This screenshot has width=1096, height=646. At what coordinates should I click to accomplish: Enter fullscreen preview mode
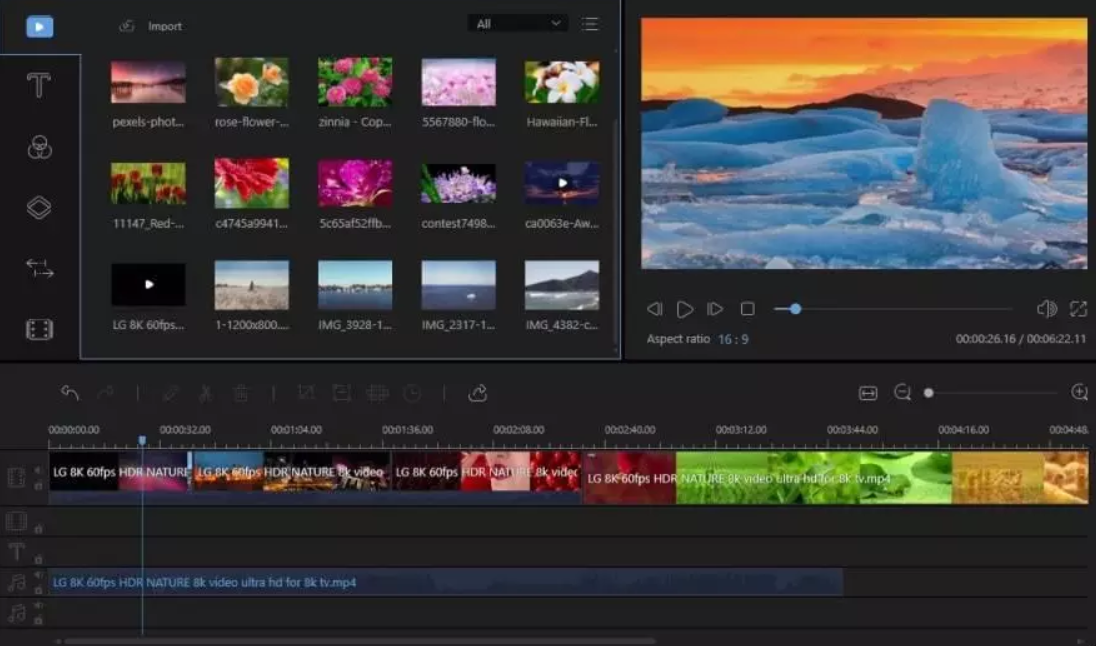click(x=1078, y=309)
